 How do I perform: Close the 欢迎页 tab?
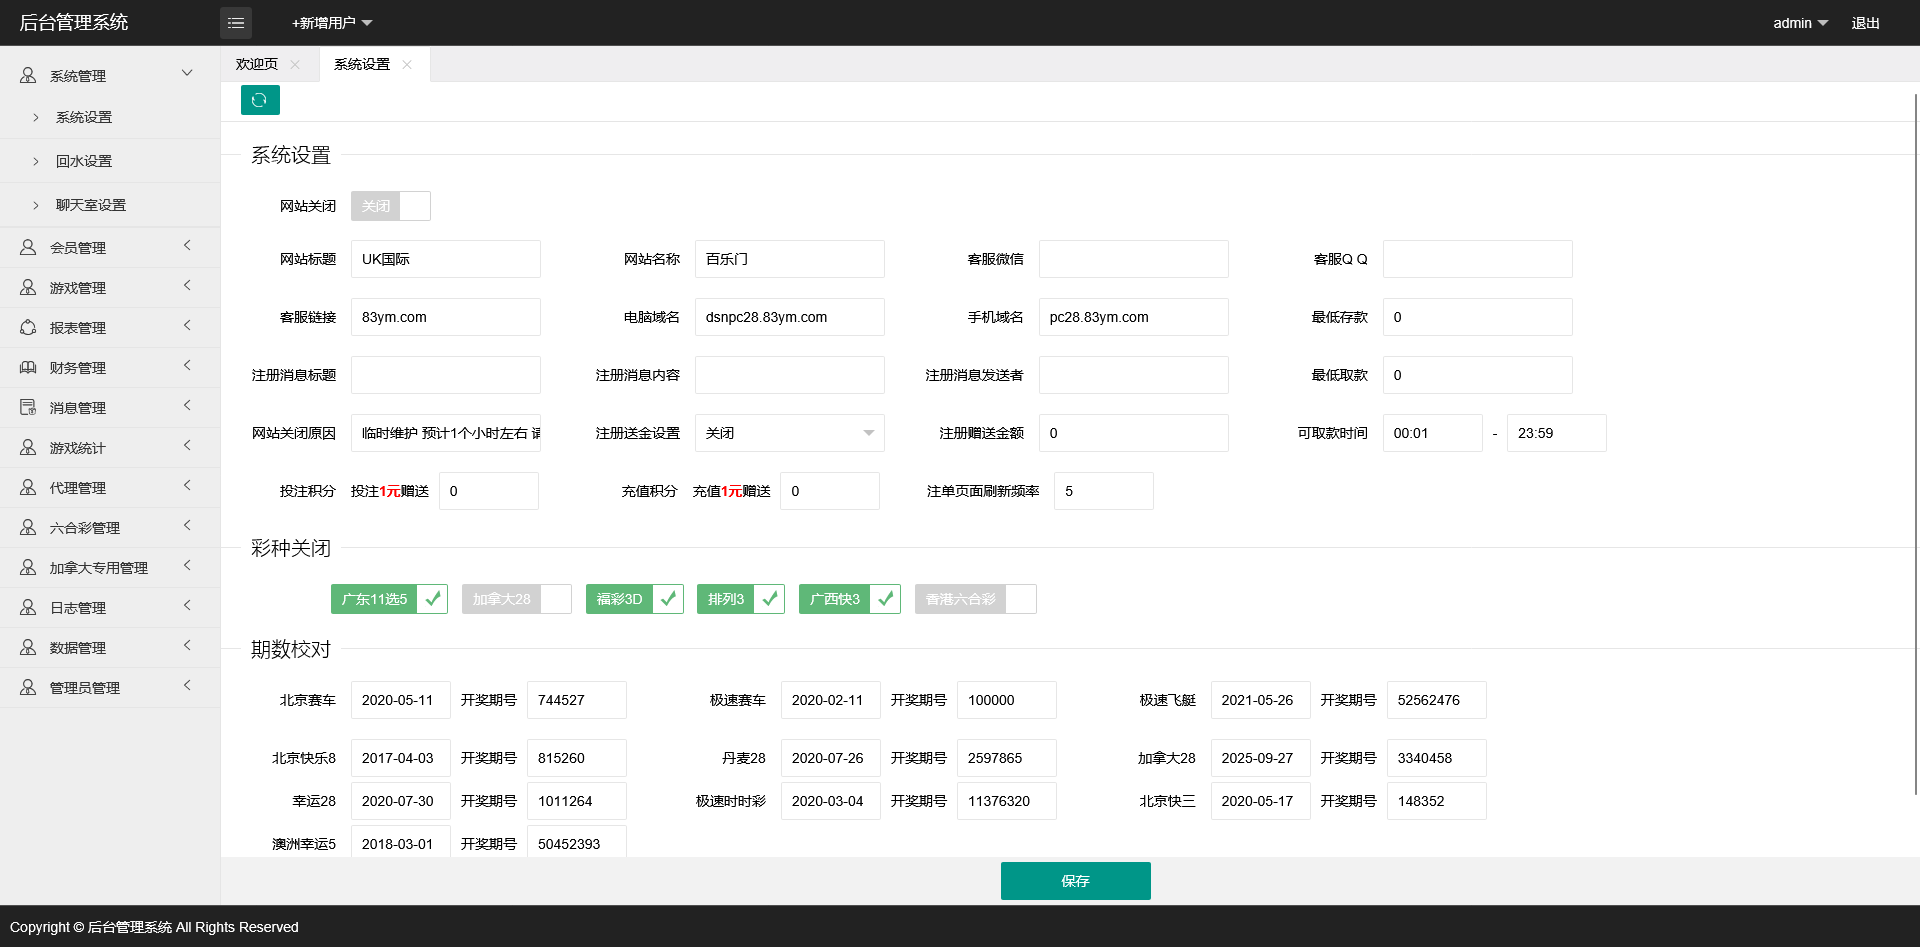(295, 65)
